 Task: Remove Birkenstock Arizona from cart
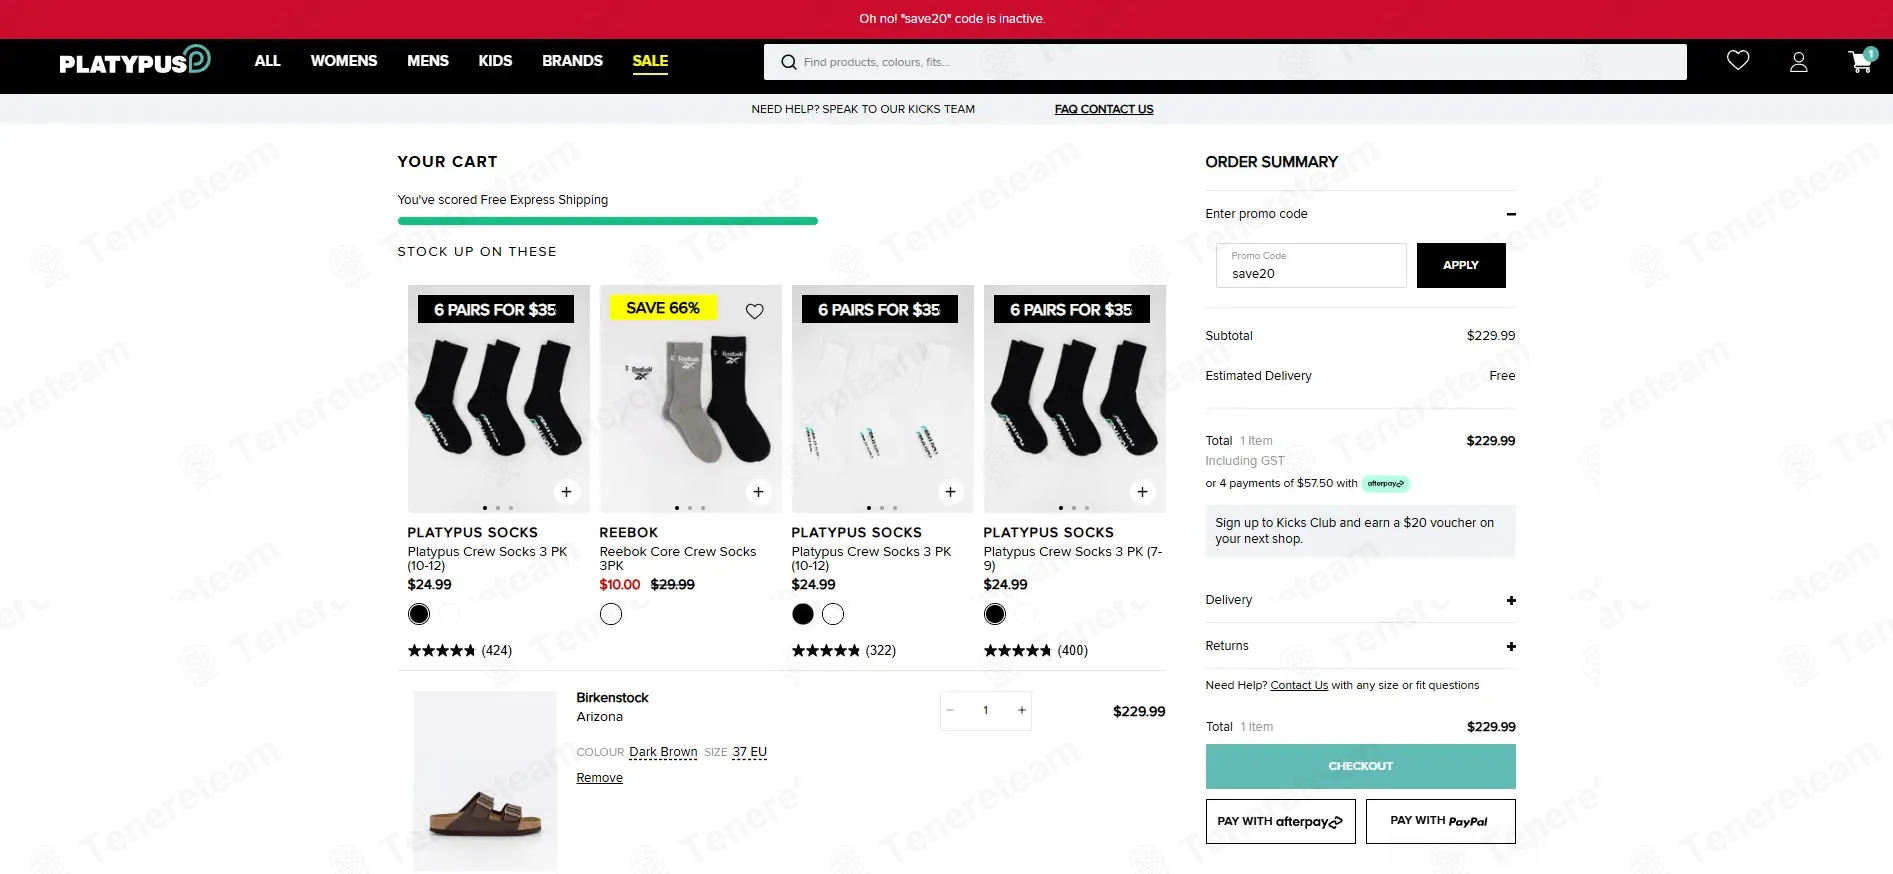[x=599, y=778]
